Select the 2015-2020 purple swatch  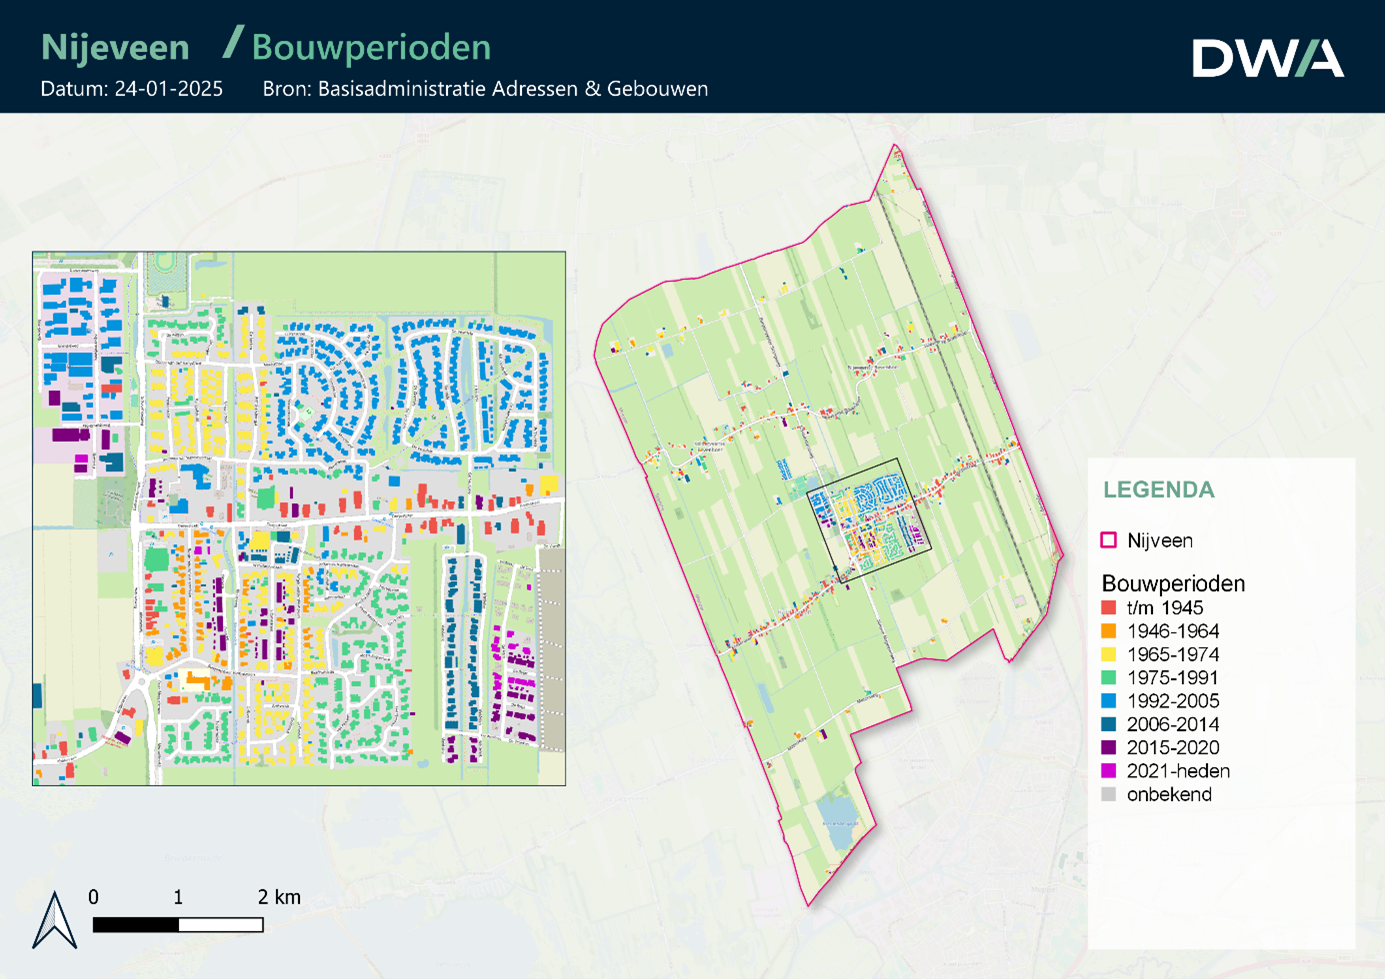[x=1108, y=747]
